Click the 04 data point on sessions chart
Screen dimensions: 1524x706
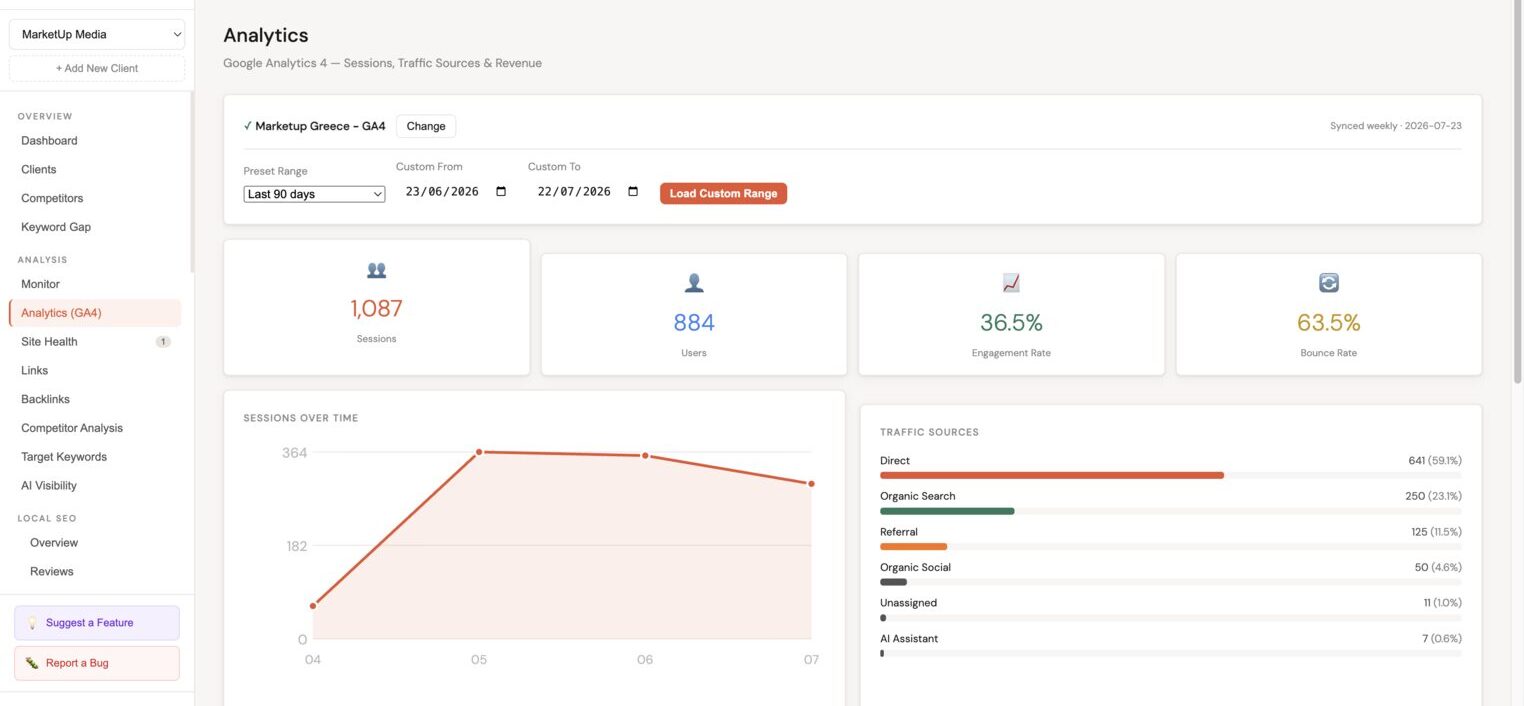click(313, 605)
